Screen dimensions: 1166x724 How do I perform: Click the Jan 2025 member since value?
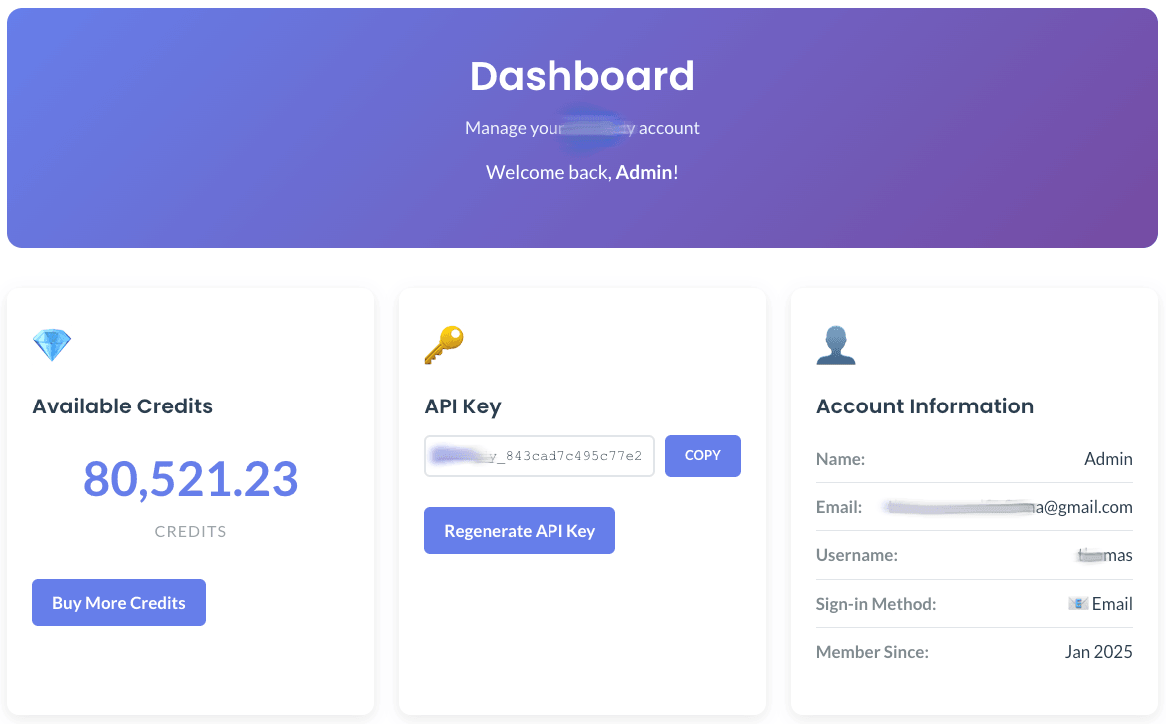(1098, 652)
